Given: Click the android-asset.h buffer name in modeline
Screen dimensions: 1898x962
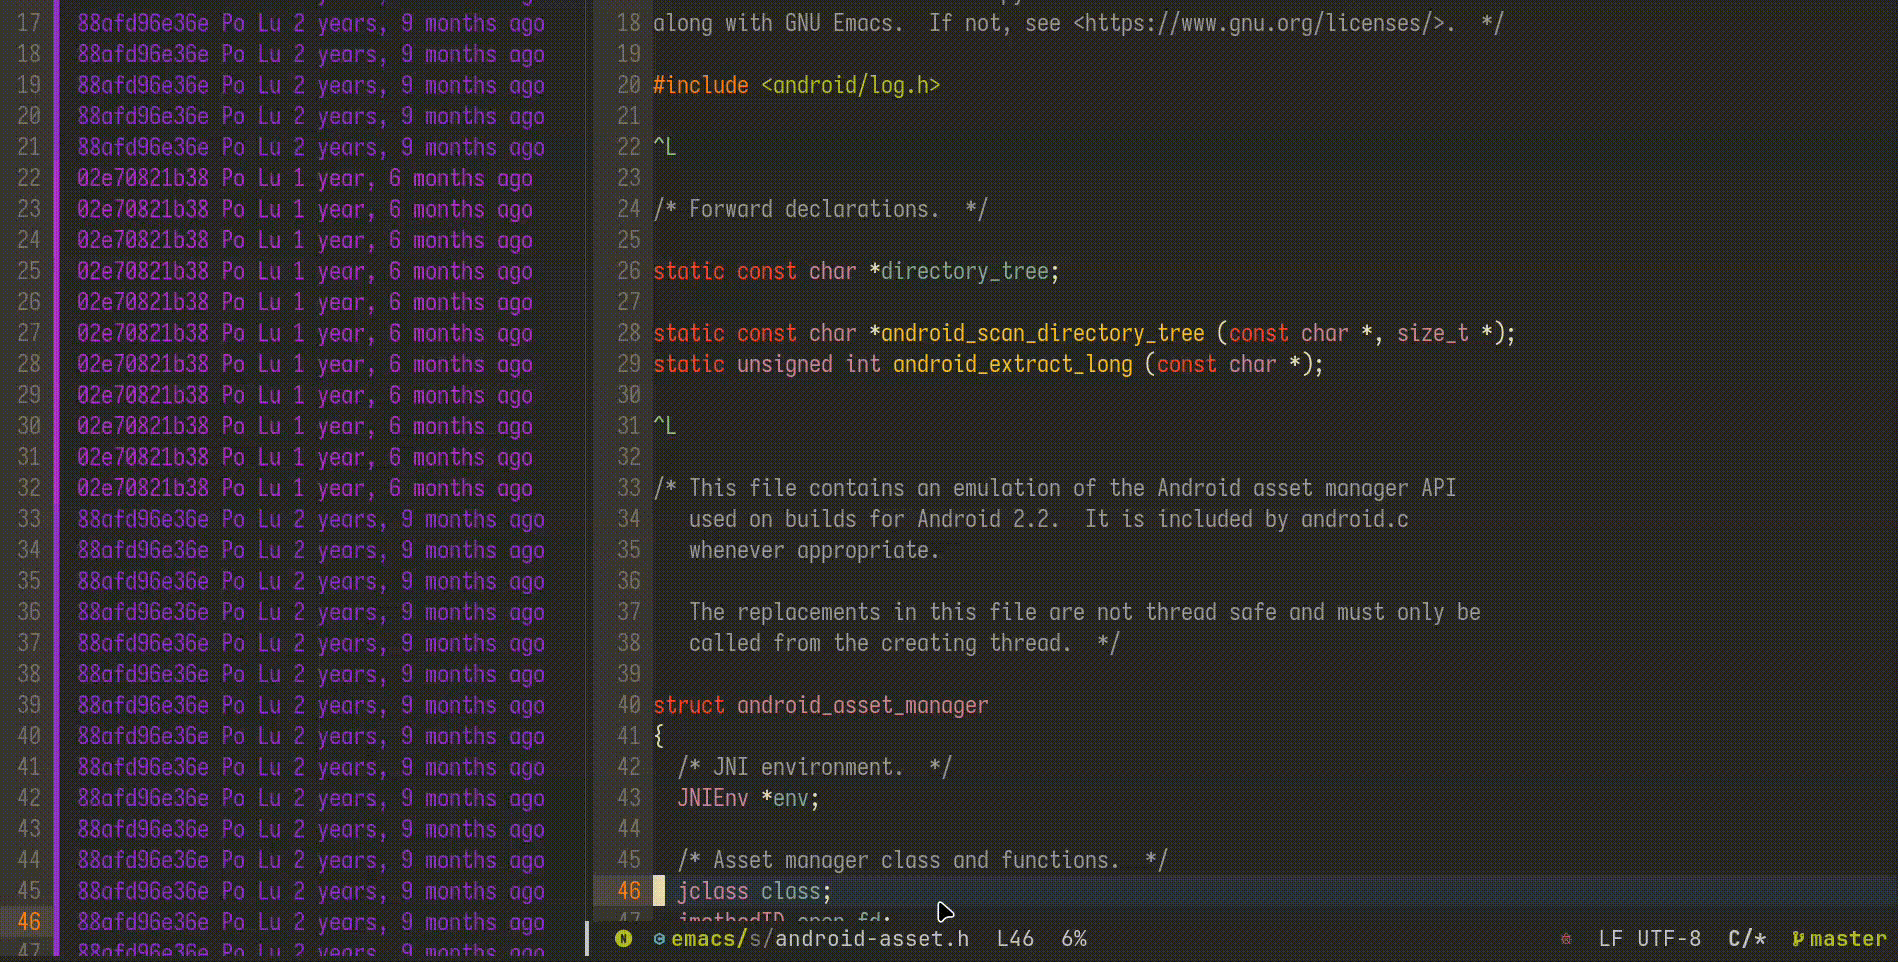Looking at the screenshot, I should pos(871,938).
